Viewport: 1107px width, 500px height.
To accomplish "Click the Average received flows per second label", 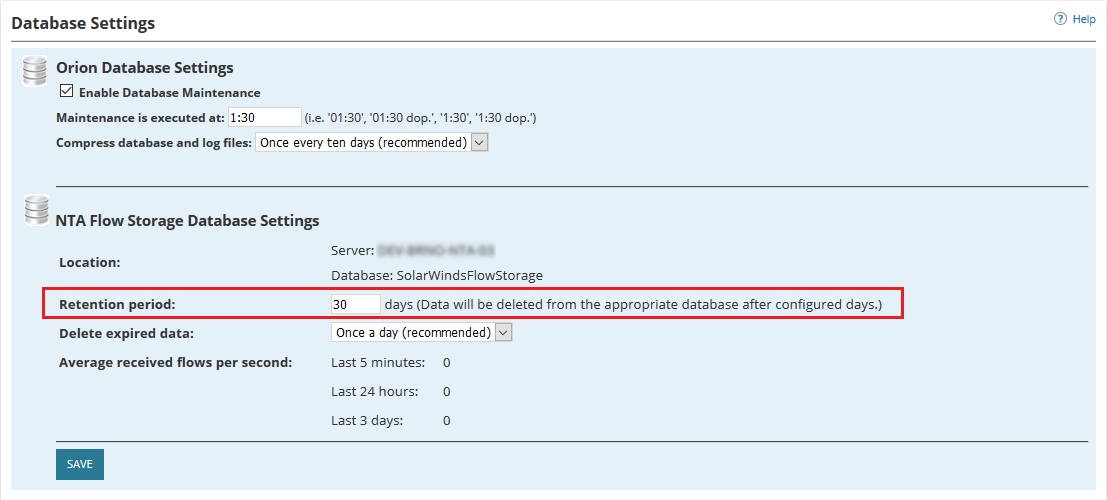I will pos(175,362).
